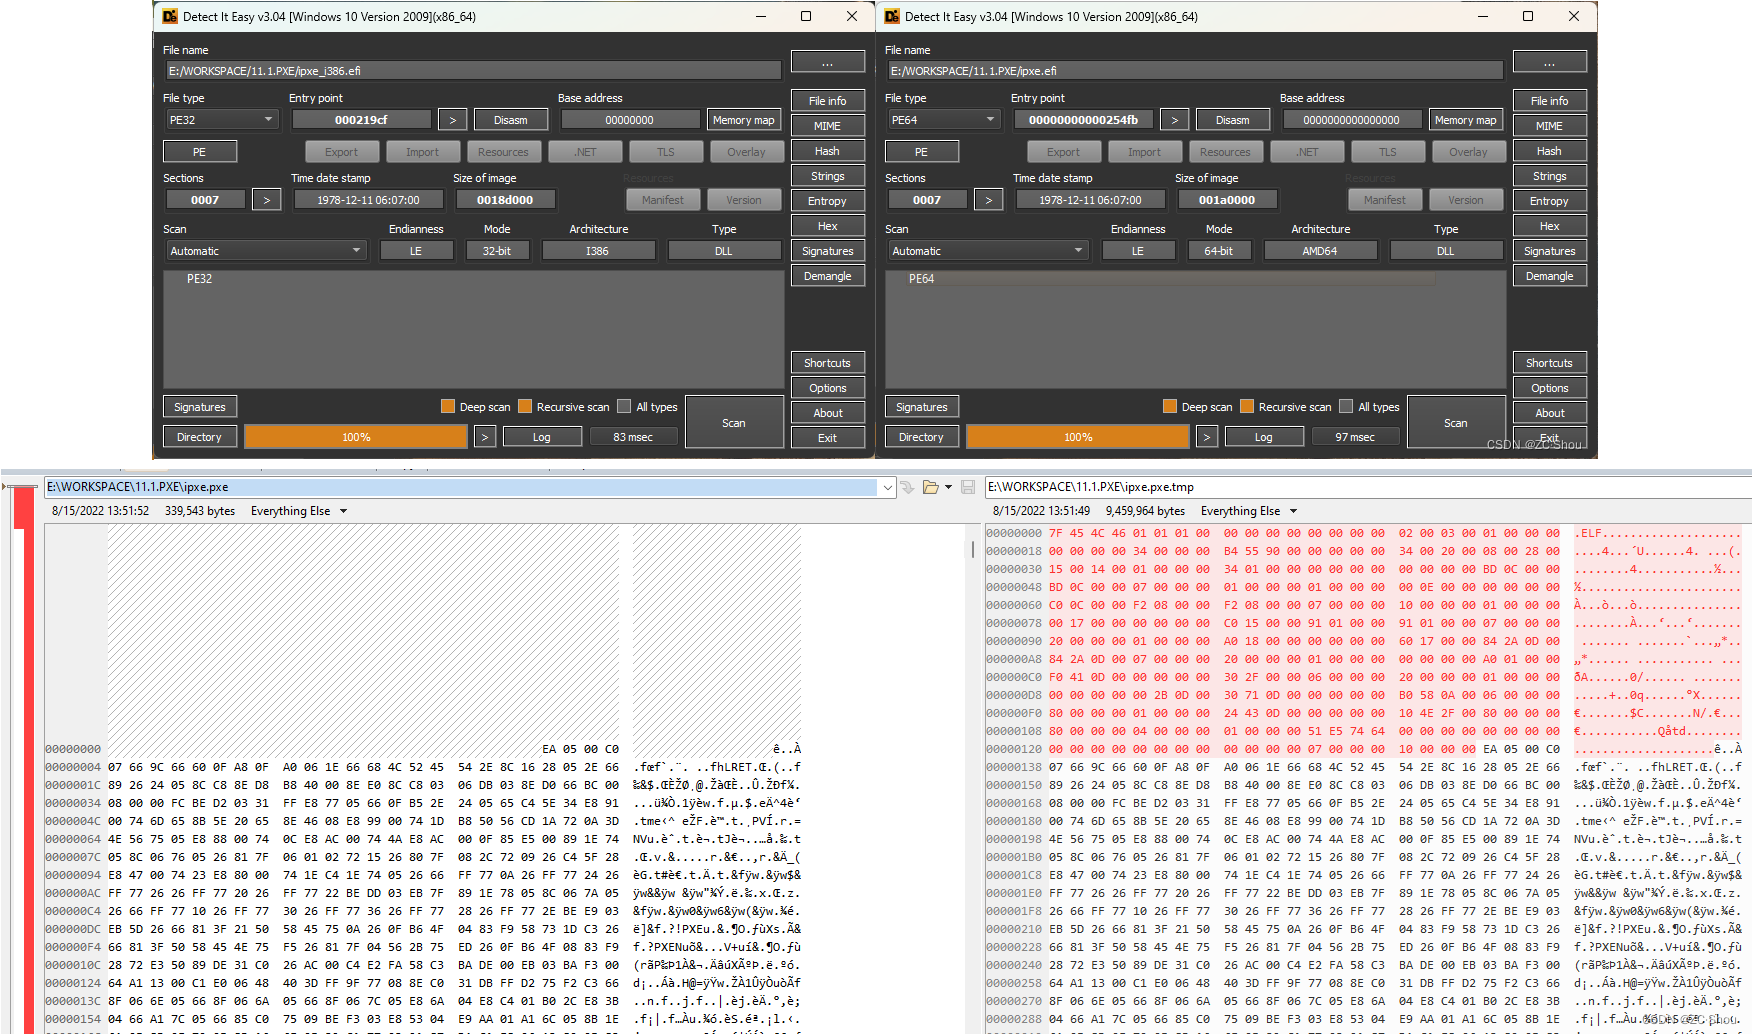Click Disasm in ipxe_i386.efi window
Image resolution: width=1752 pixels, height=1034 pixels.
click(x=510, y=120)
